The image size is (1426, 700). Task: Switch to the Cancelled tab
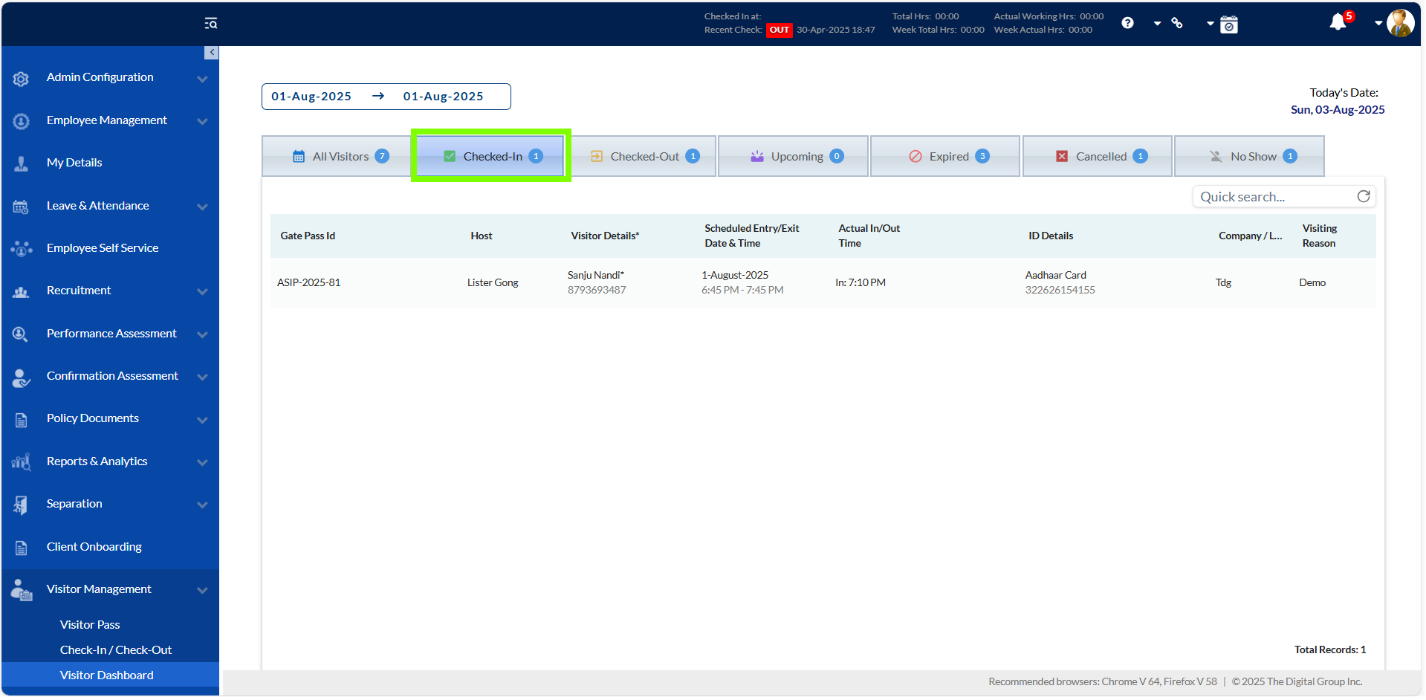(1097, 156)
